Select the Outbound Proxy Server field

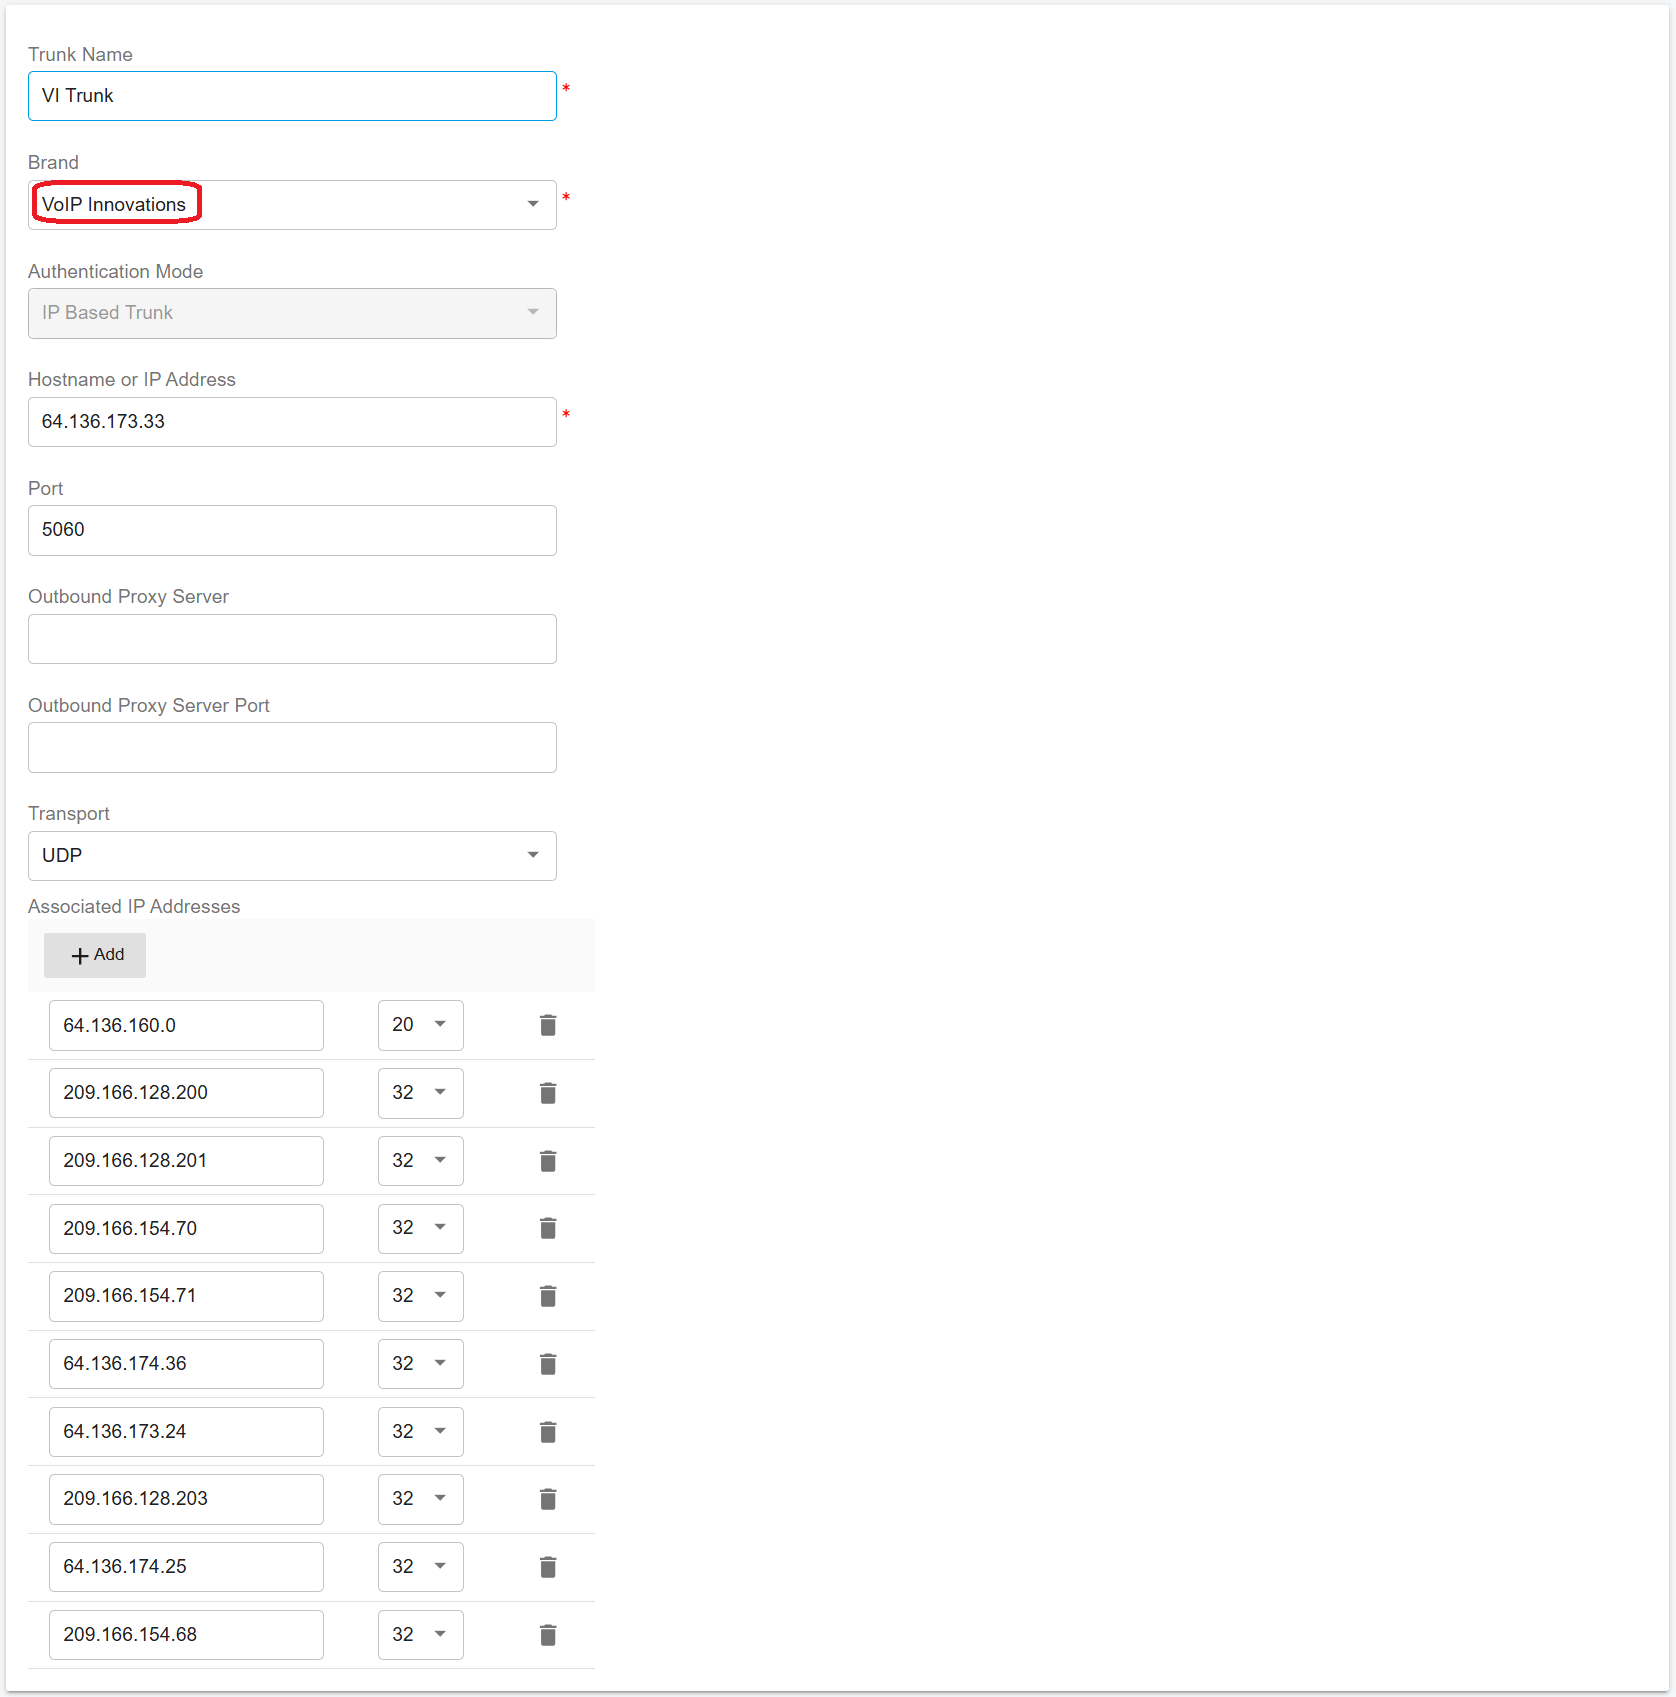(292, 639)
